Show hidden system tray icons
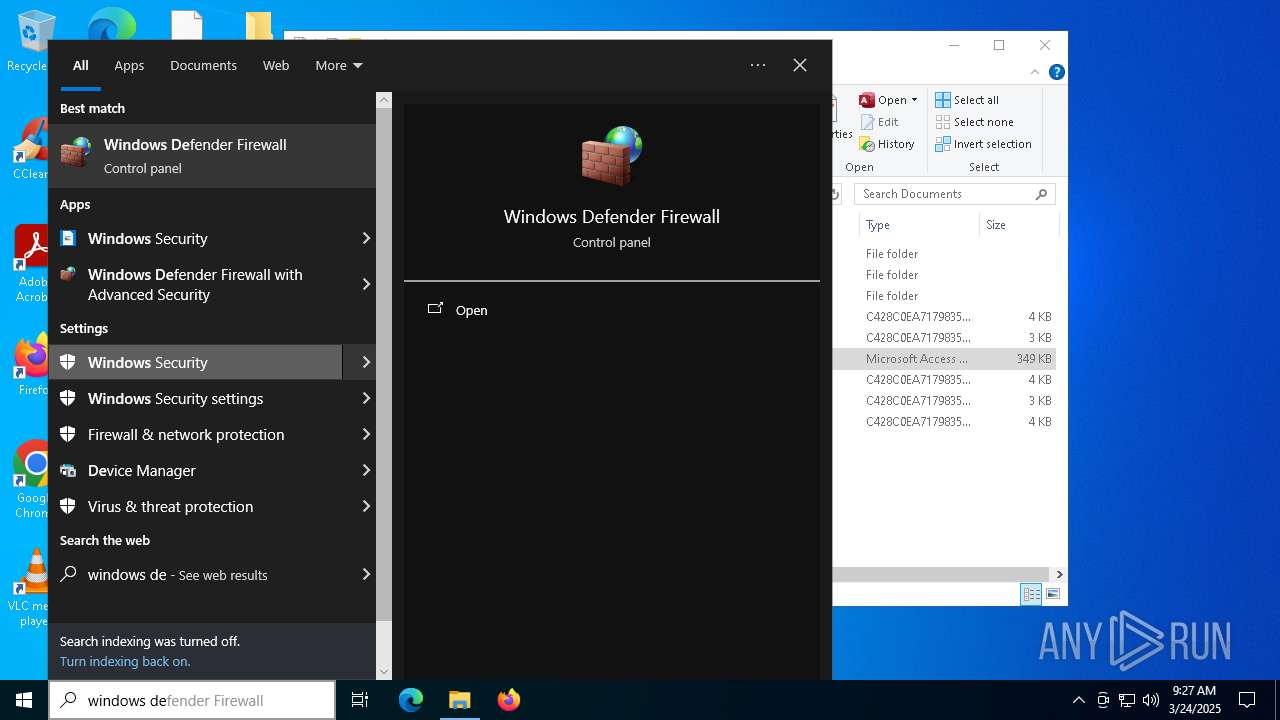The image size is (1280, 720). (1078, 700)
